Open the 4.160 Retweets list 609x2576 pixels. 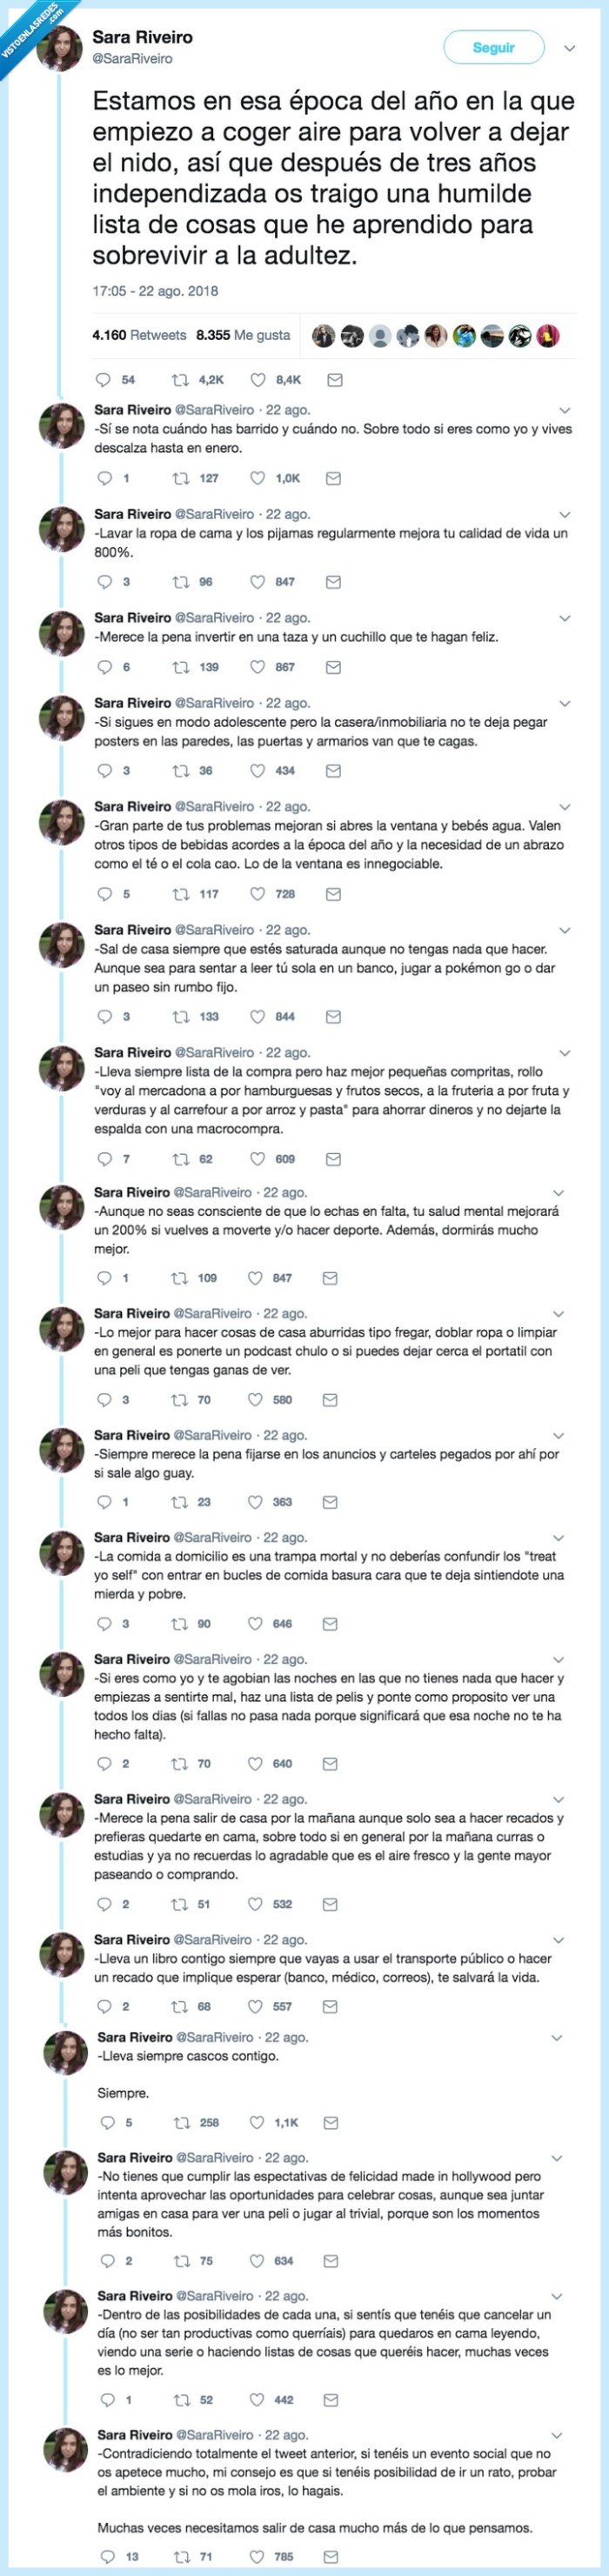(x=139, y=335)
